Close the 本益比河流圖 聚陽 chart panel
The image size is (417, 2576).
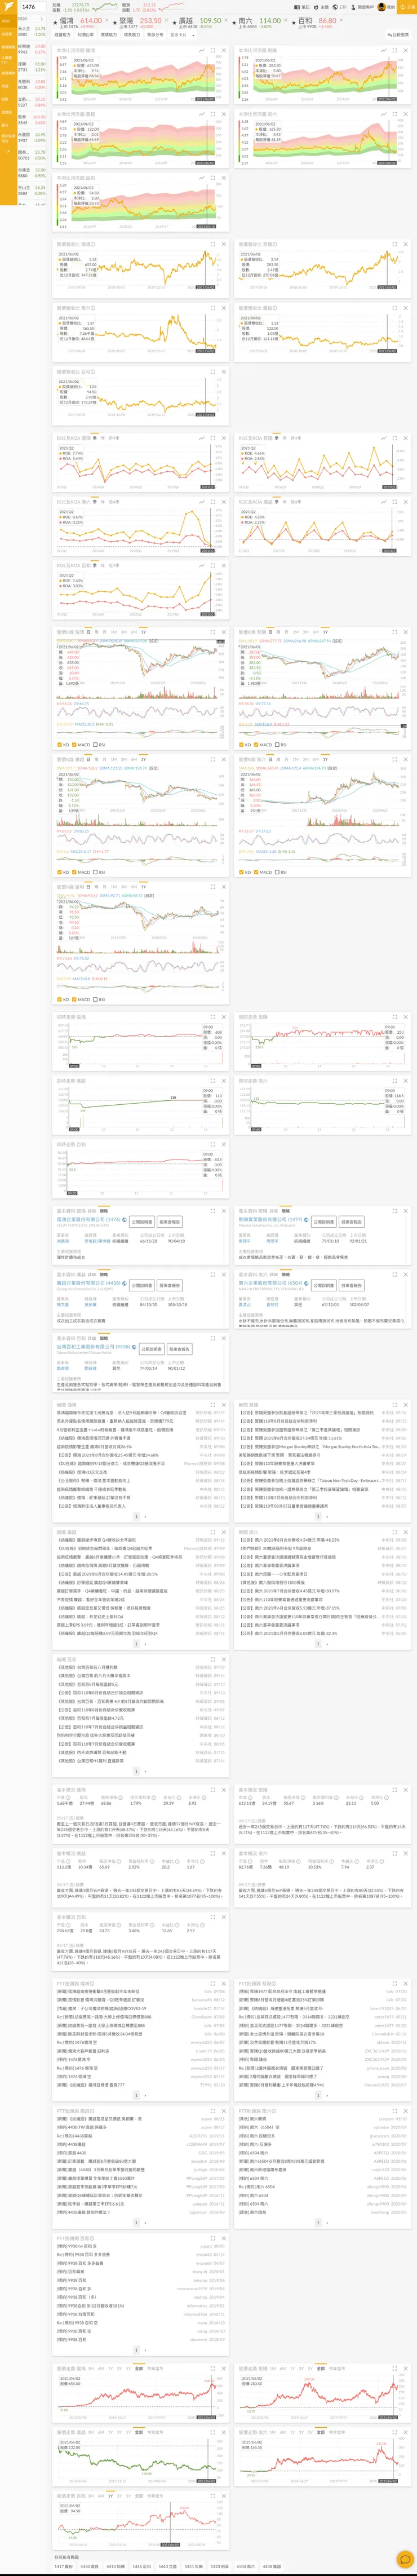[406, 50]
